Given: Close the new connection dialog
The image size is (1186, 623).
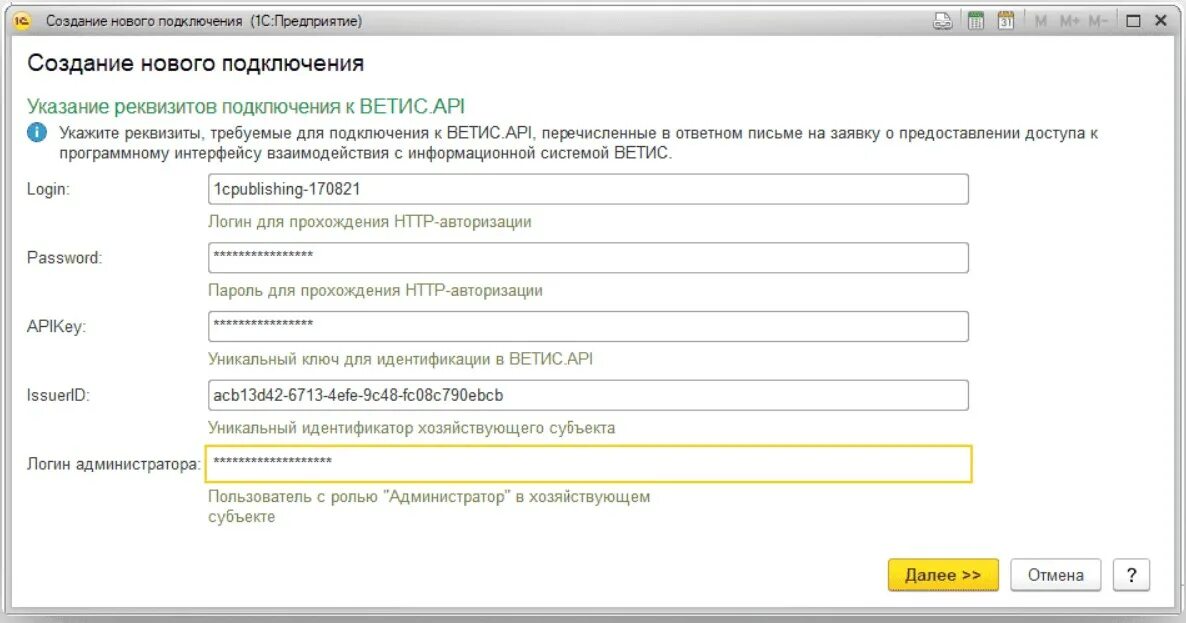Looking at the screenshot, I should pyautogui.click(x=1161, y=21).
